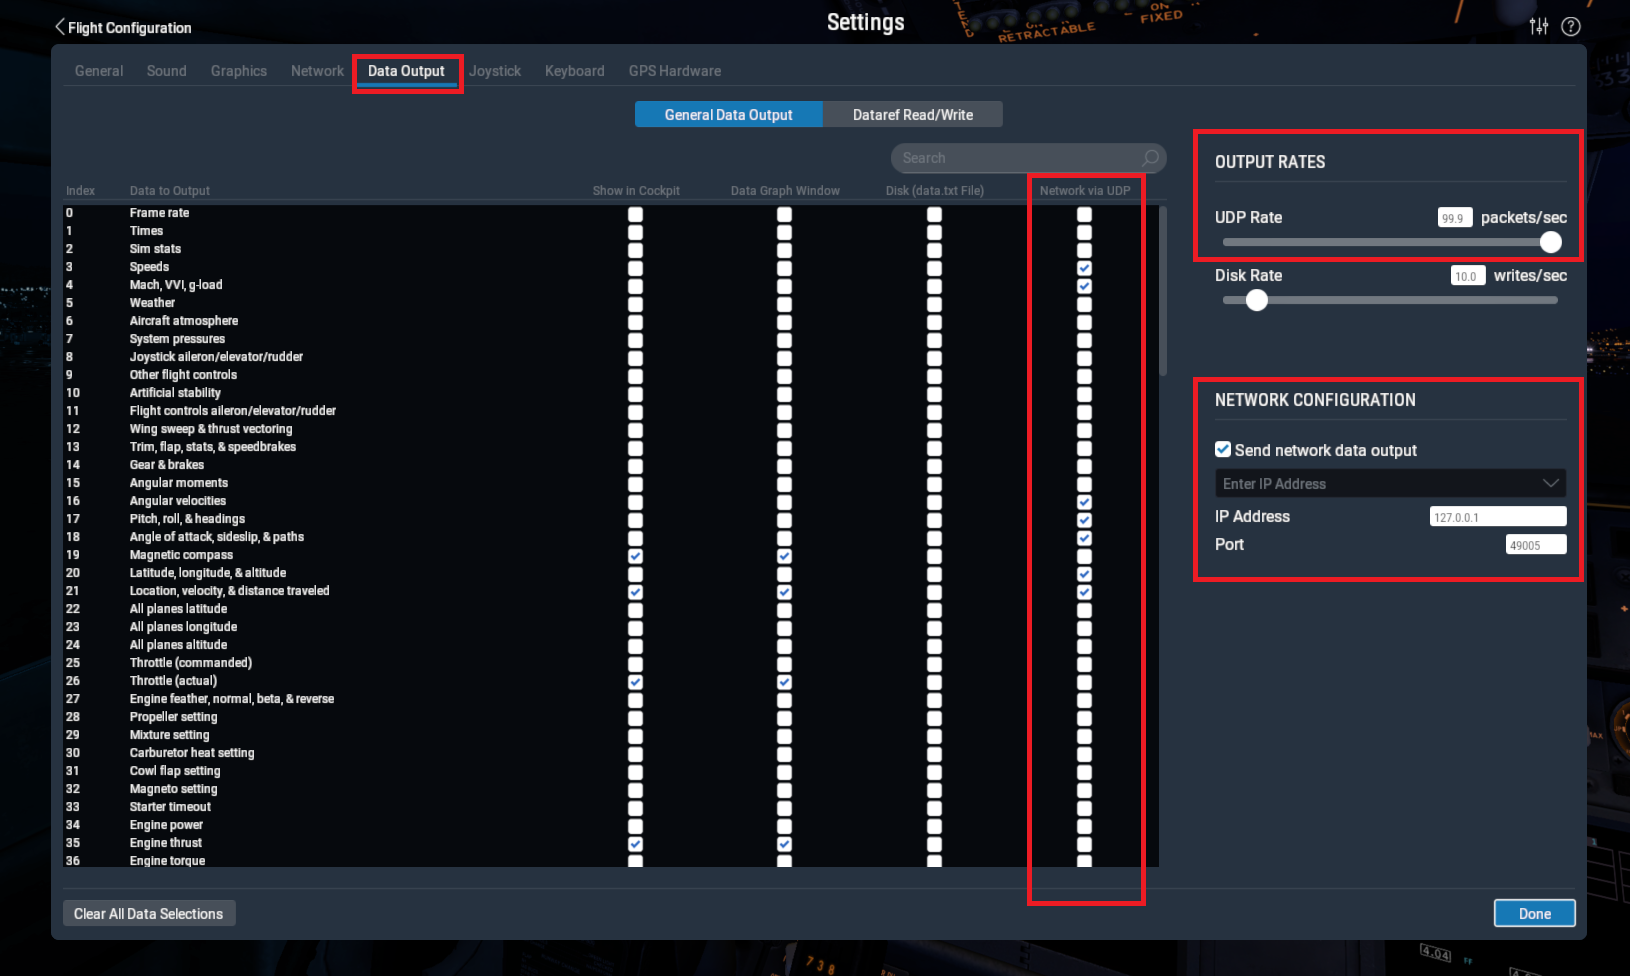This screenshot has height=976, width=1630.
Task: Expand the Enter IP Address dropdown
Action: [1550, 484]
